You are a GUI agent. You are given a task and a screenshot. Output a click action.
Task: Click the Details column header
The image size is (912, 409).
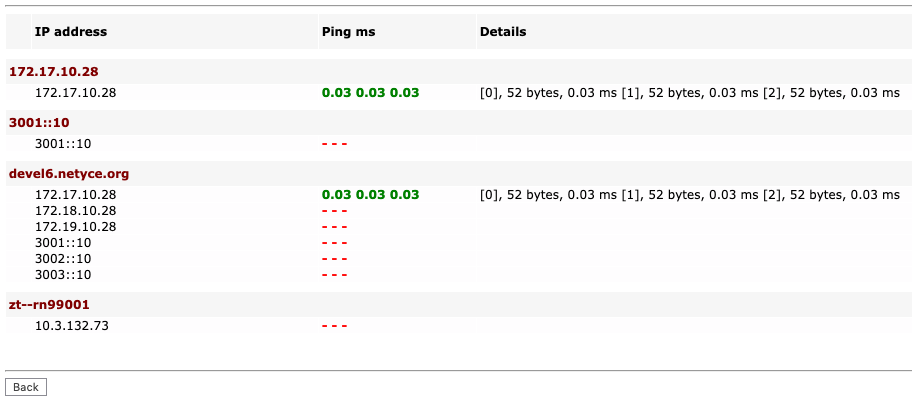coord(503,32)
